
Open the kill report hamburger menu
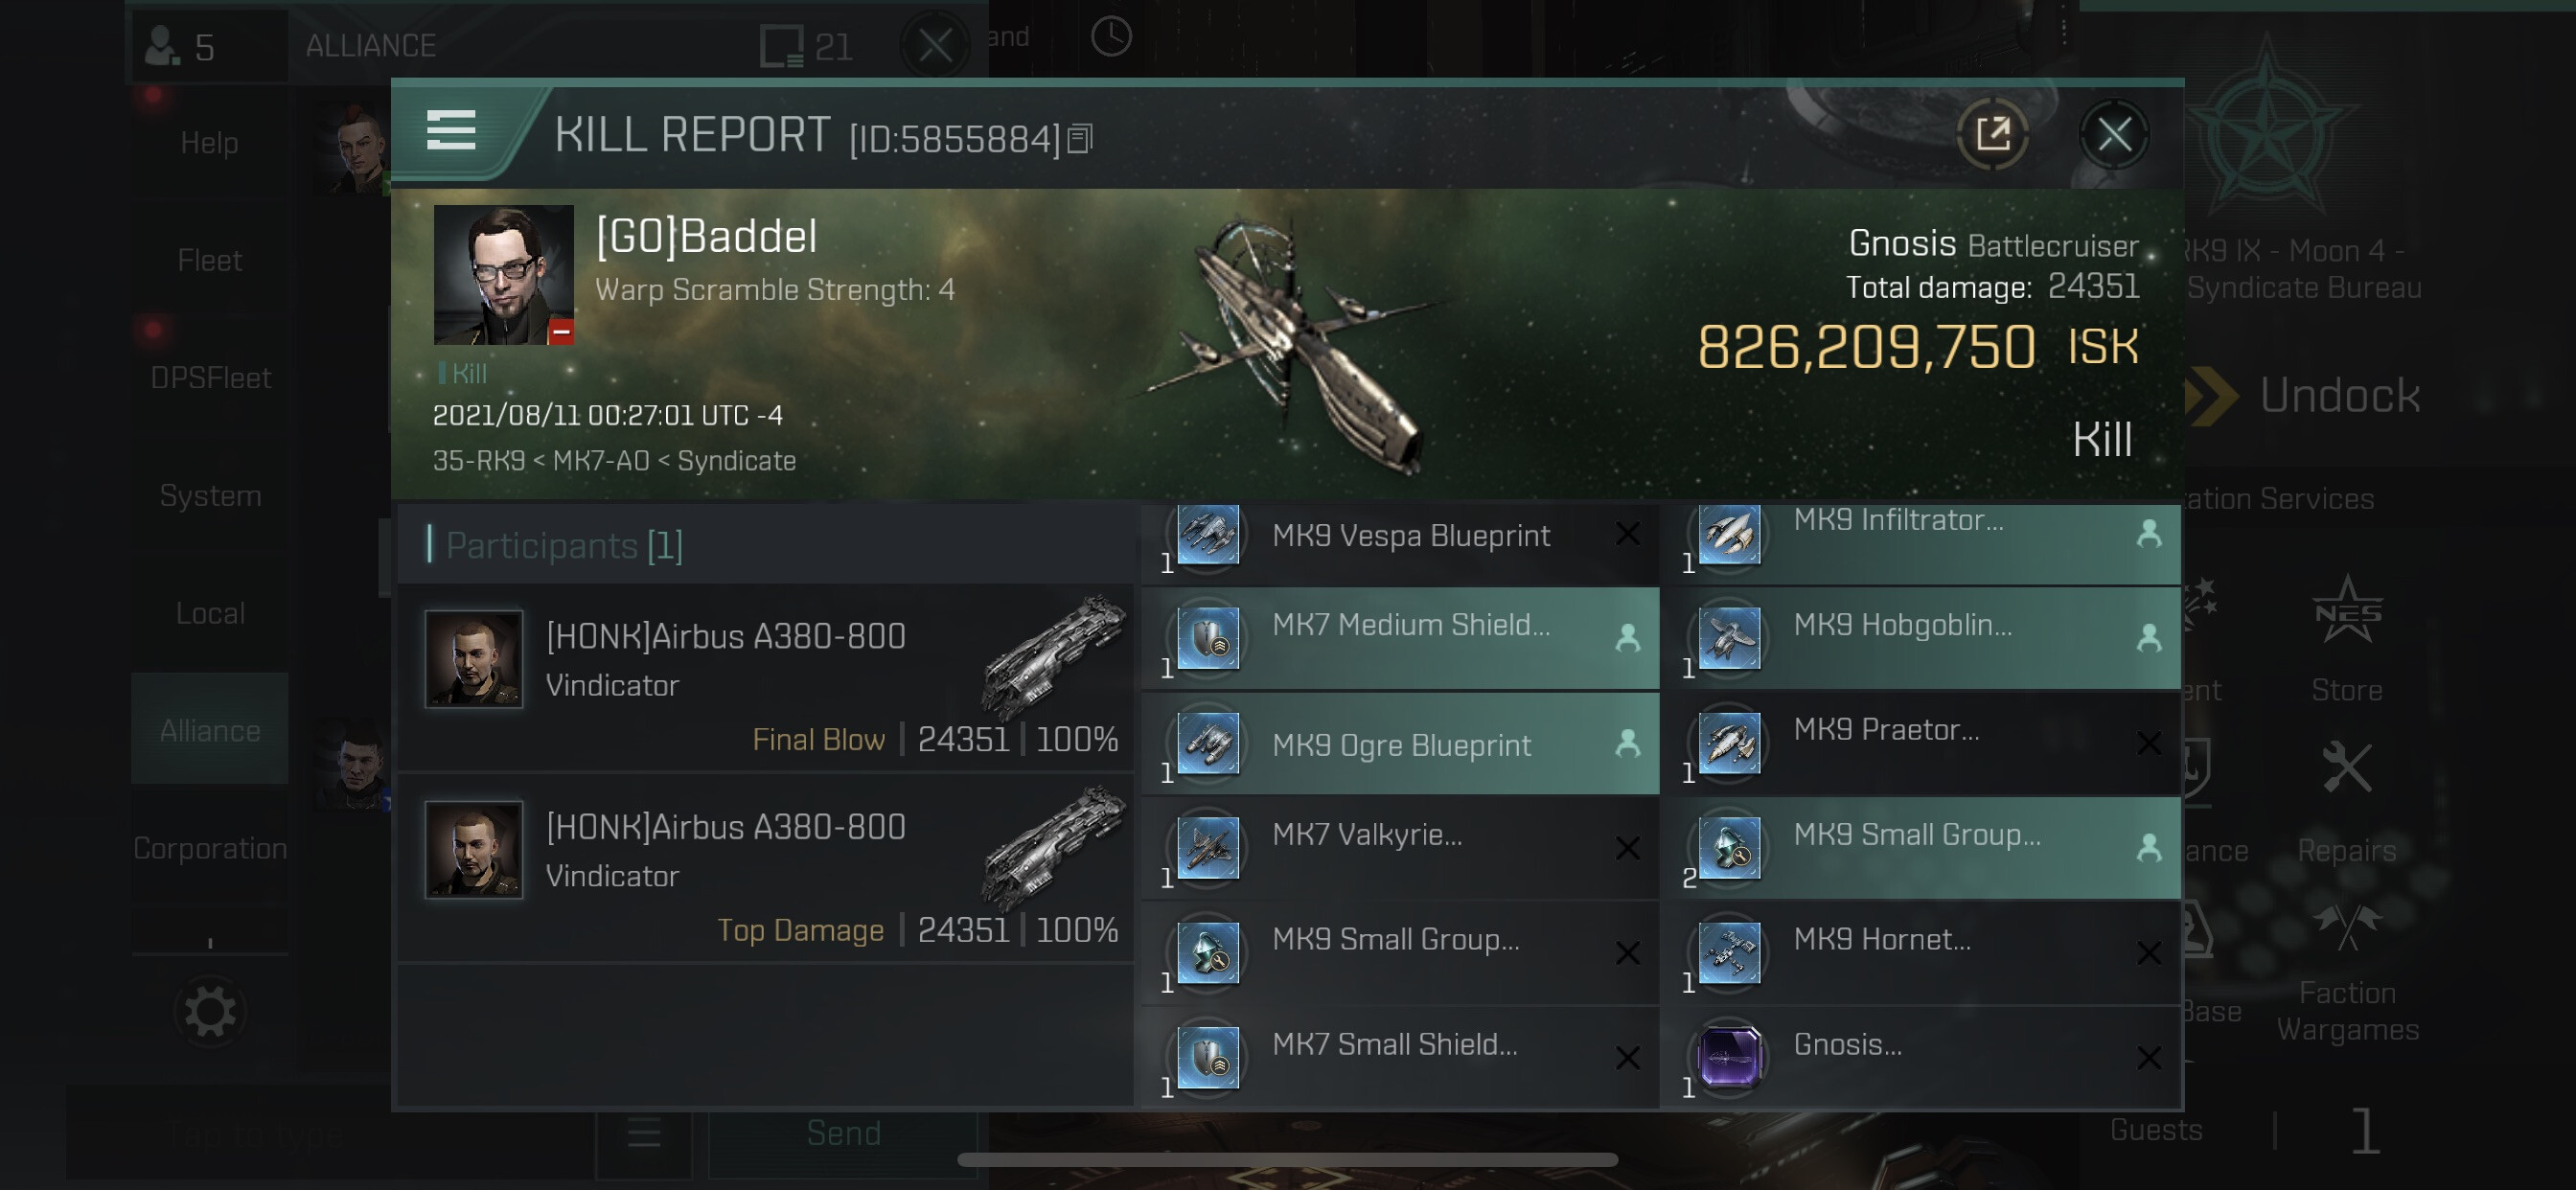451,131
